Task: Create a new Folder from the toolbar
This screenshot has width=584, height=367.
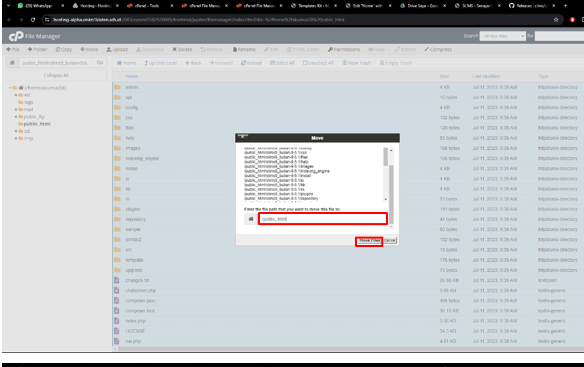Action: (37, 50)
